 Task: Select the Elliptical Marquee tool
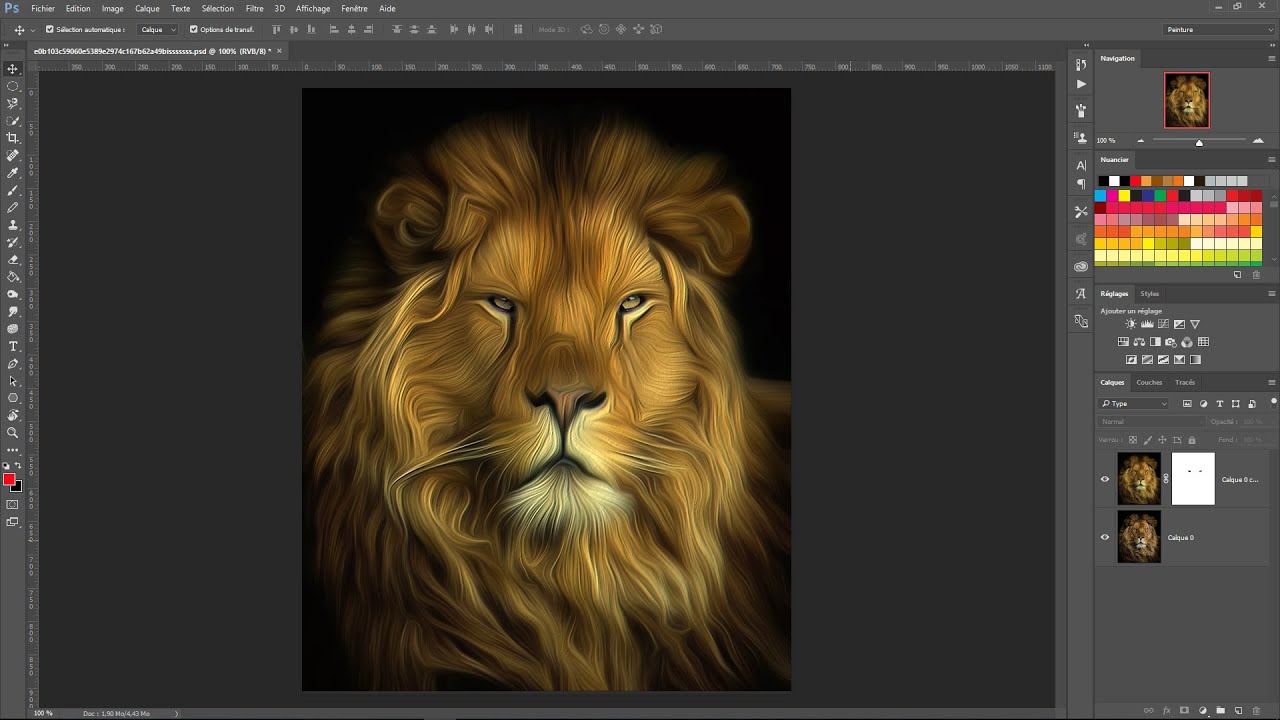13,86
